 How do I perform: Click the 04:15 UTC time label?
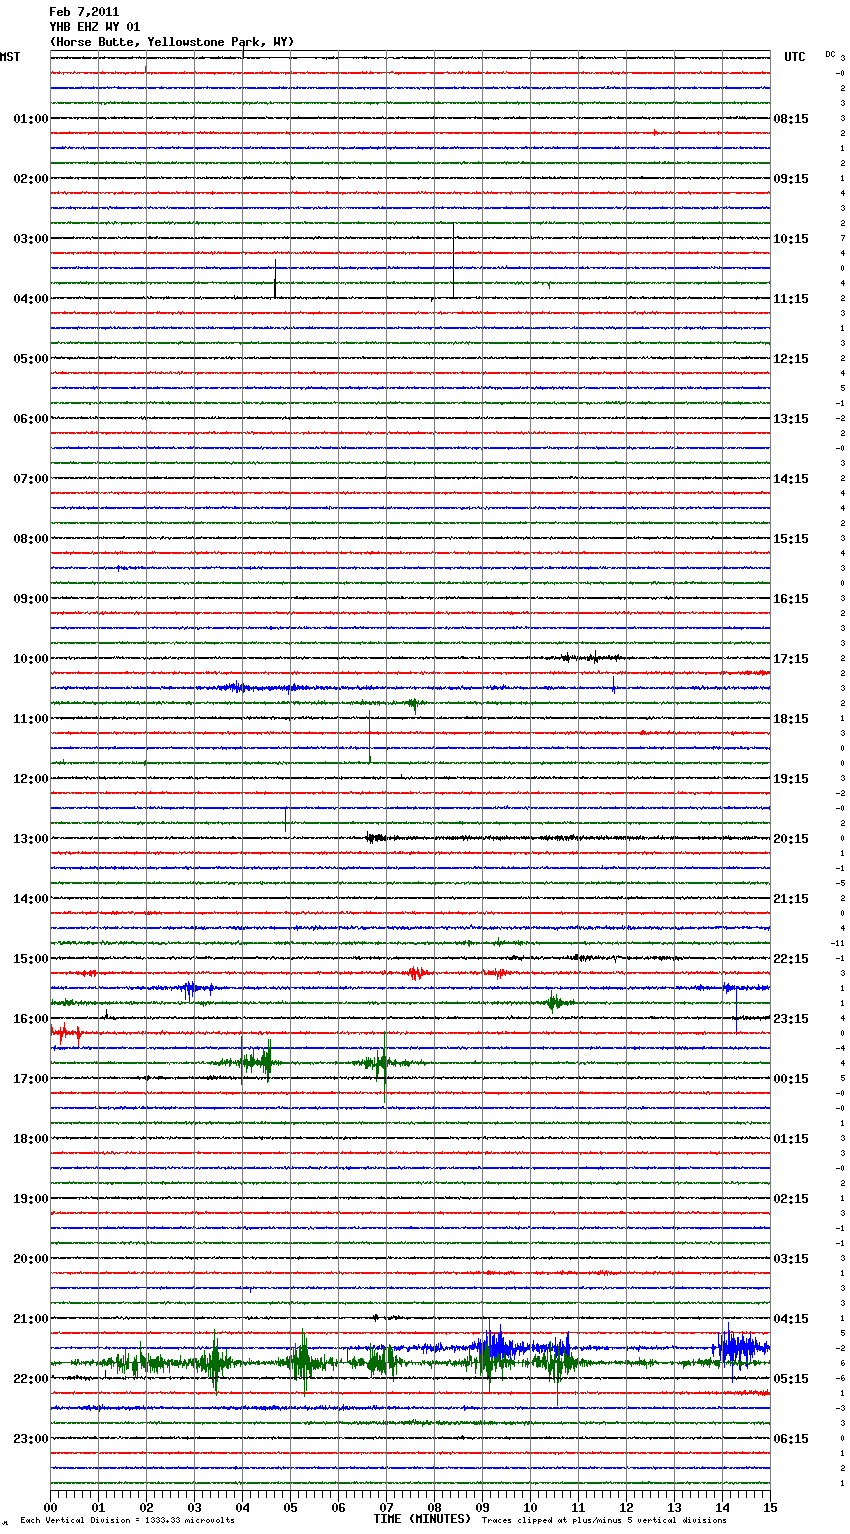click(791, 1319)
